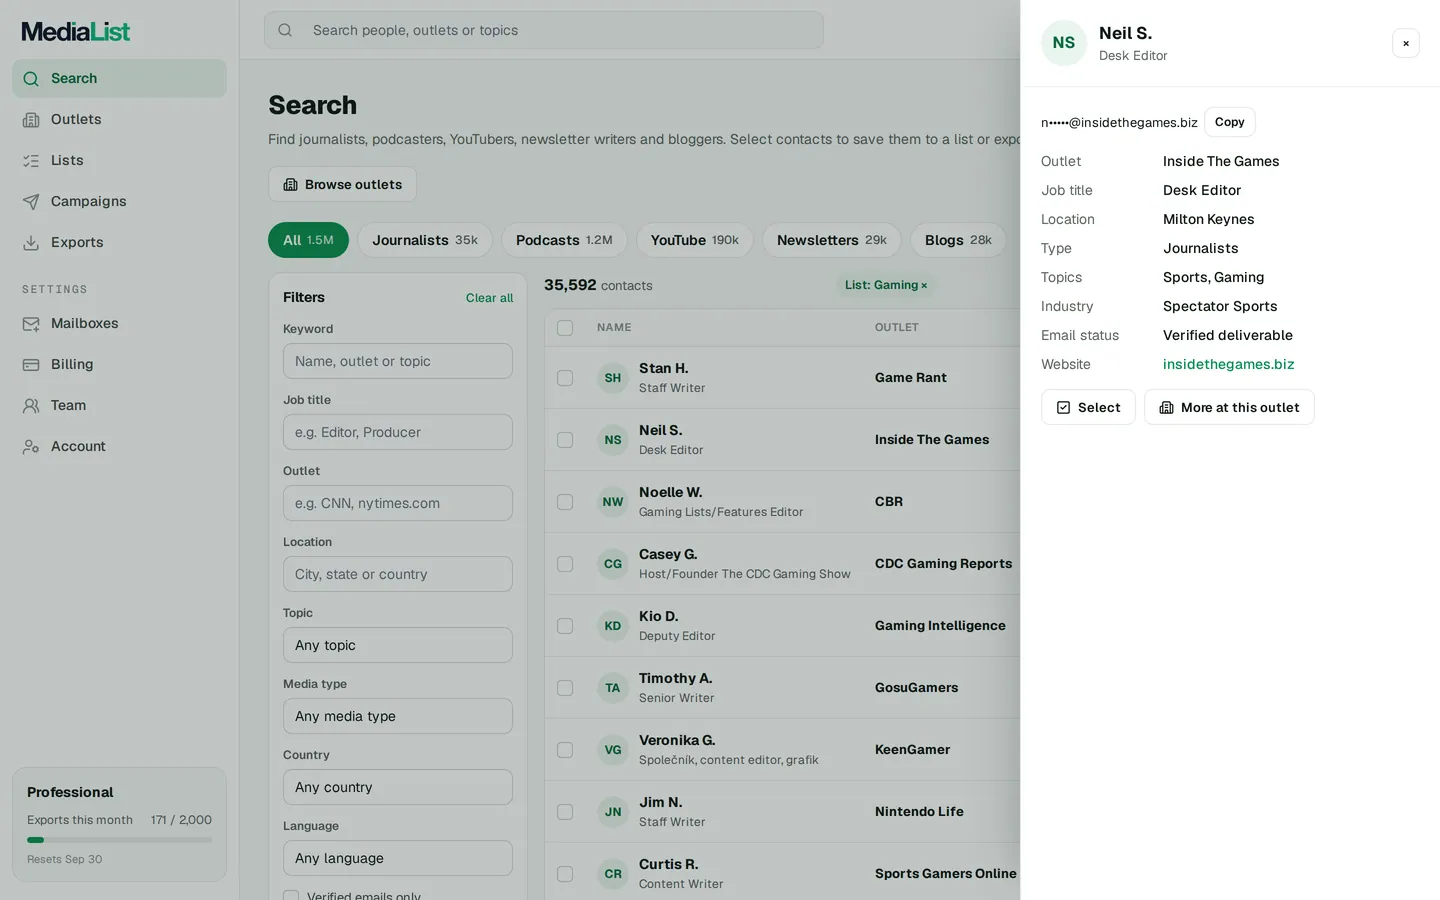Click Timothy A. avatar badge TA

click(x=613, y=688)
